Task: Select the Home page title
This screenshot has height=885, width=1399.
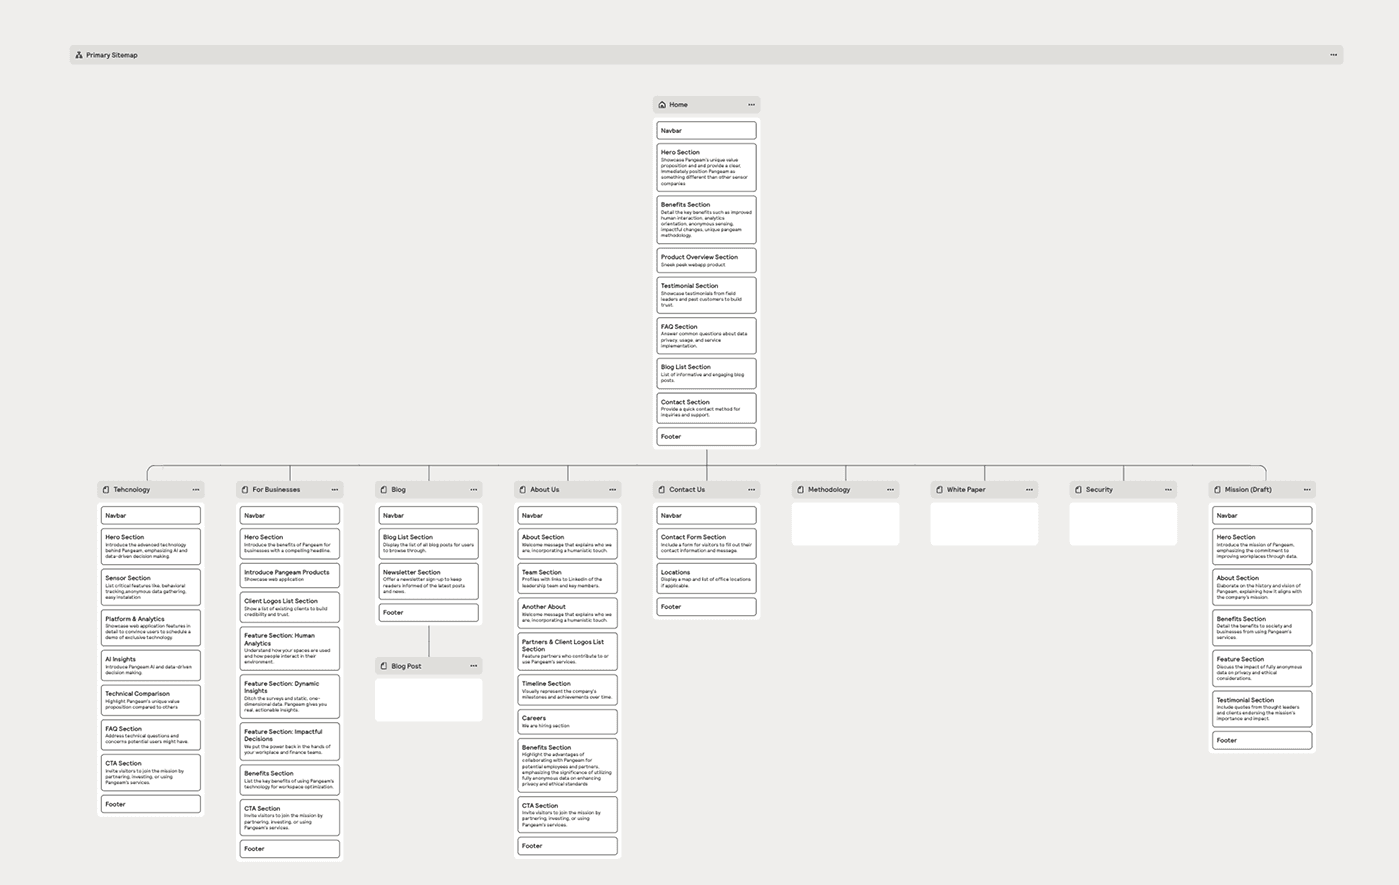Action: click(x=679, y=104)
